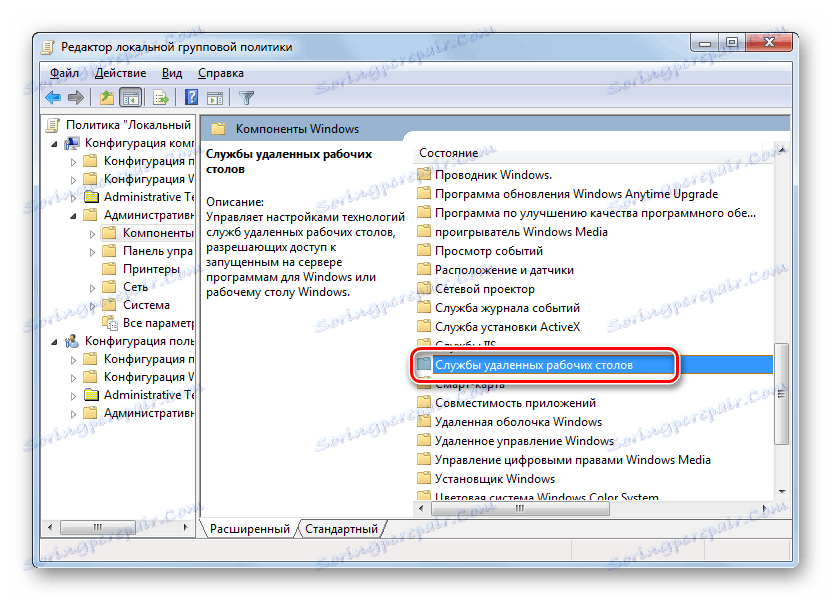Select Программа по улучшению качества folder
832x601 pixels.
click(x=595, y=213)
